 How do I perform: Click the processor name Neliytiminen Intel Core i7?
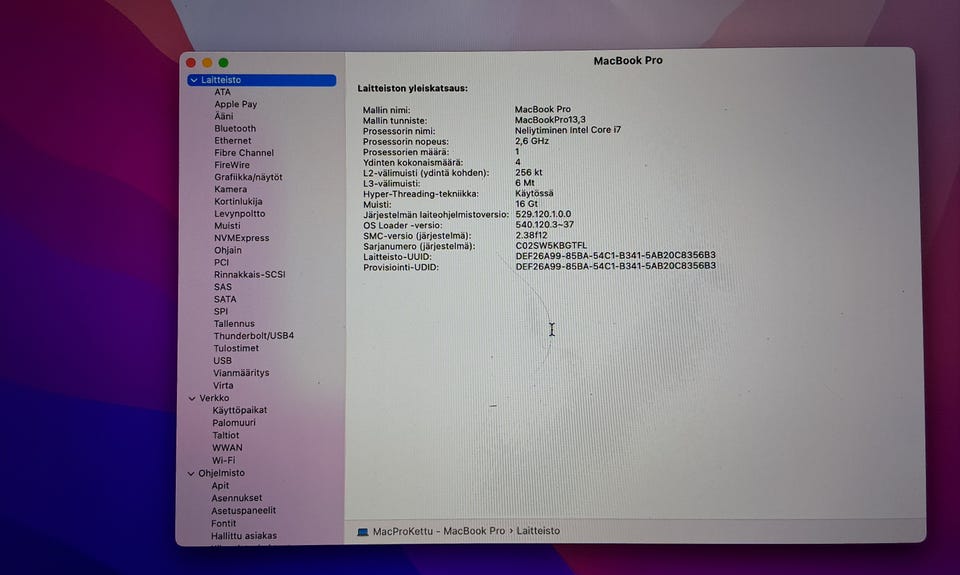tap(568, 130)
